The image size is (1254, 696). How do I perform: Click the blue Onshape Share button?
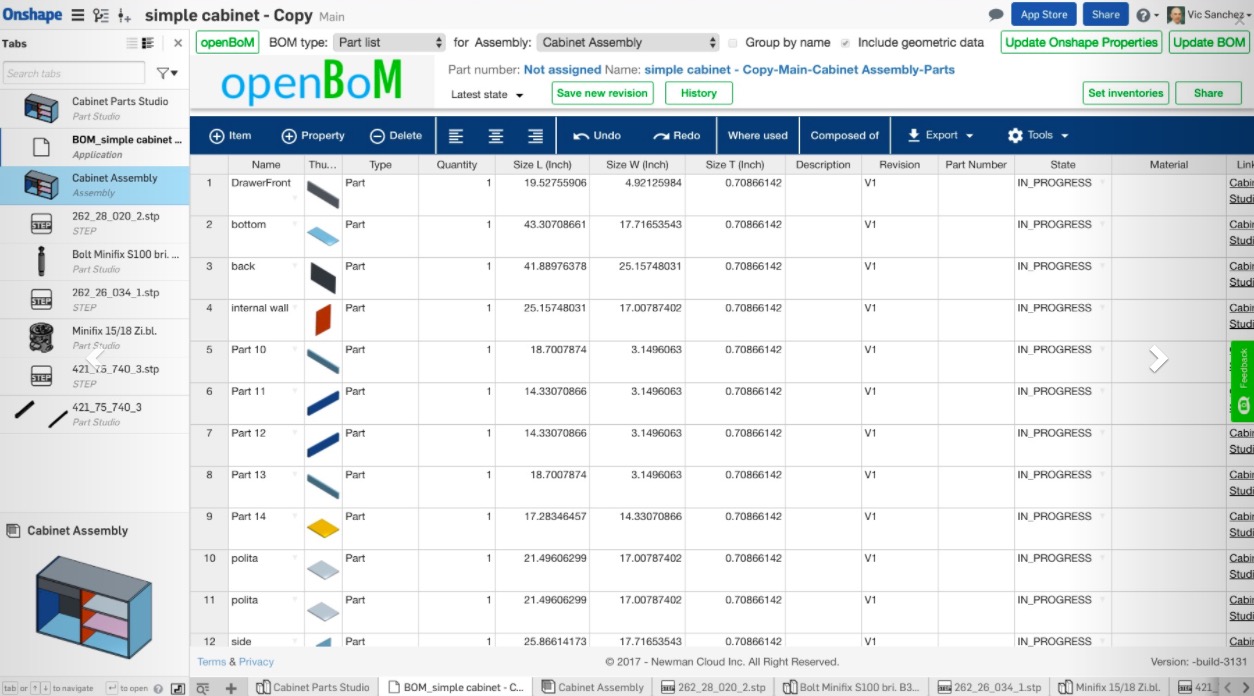[1105, 14]
